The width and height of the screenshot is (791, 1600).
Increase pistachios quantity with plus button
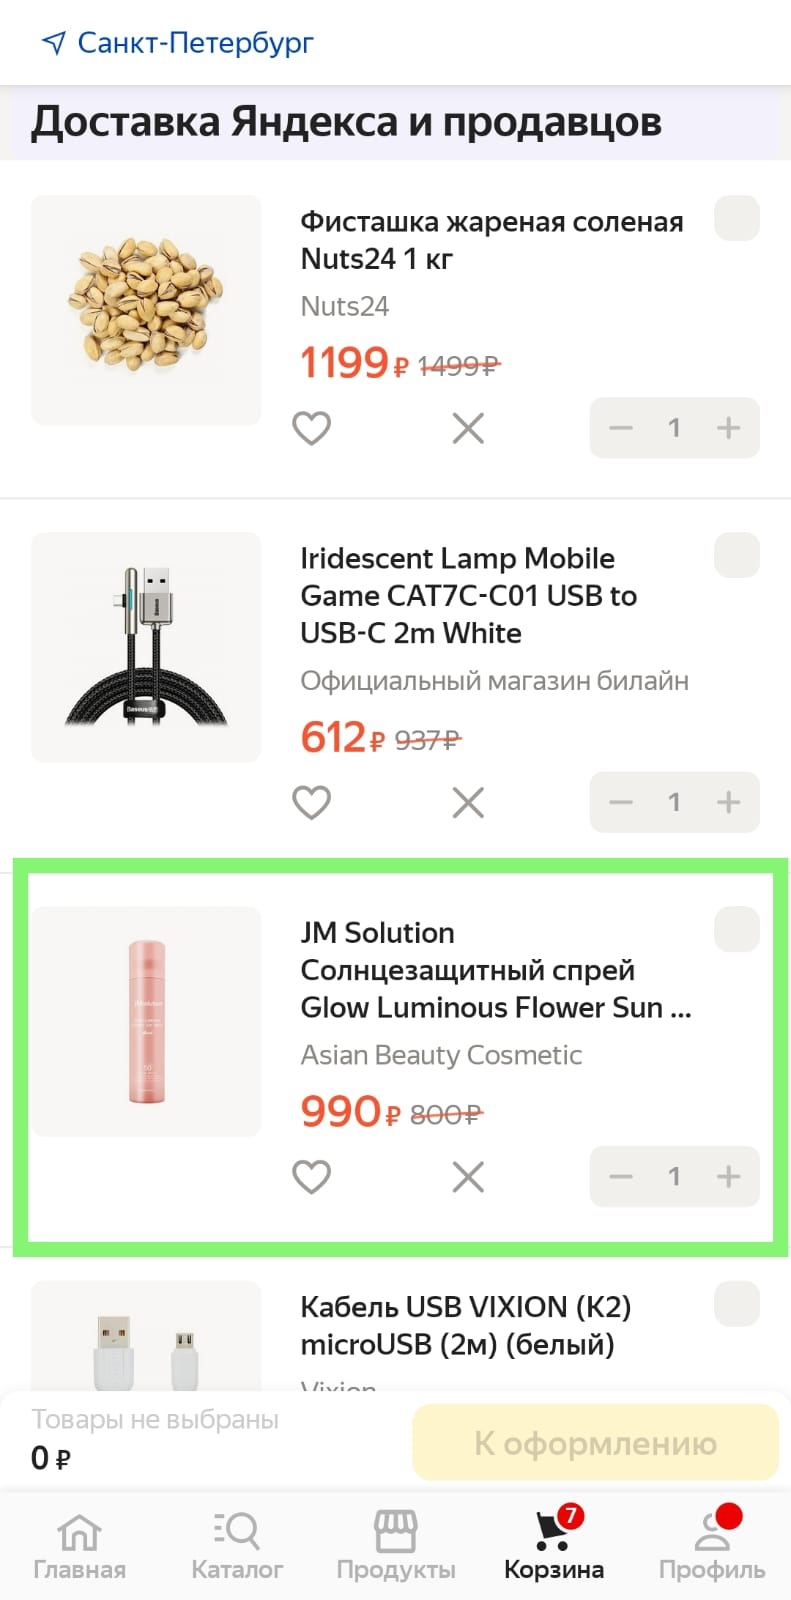coord(729,428)
